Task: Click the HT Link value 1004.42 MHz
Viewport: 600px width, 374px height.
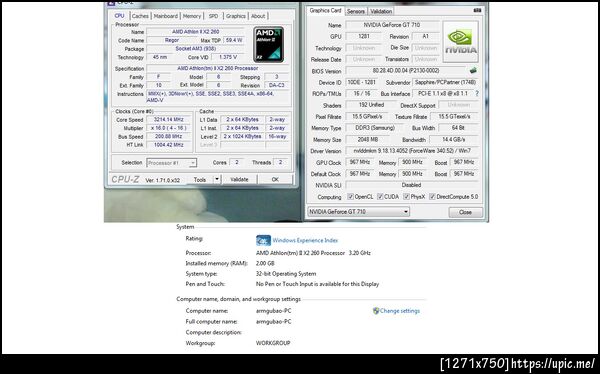Action: point(168,145)
